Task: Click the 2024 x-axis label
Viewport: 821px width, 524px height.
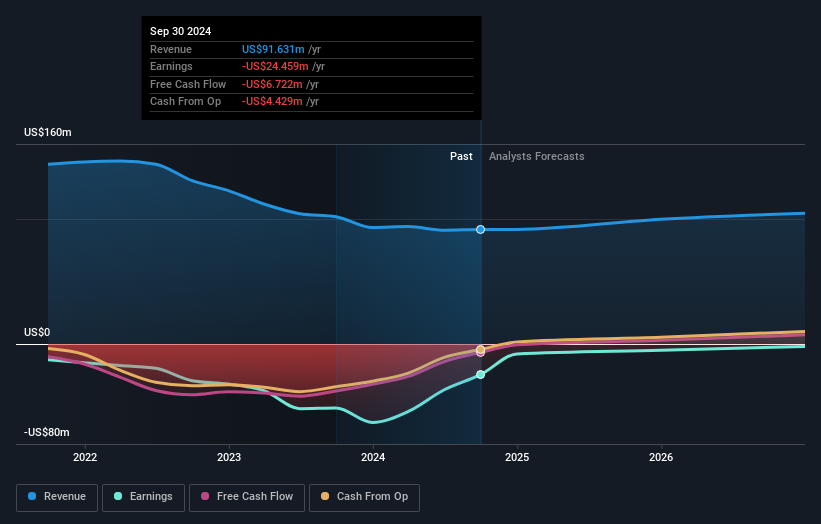Action: tap(373, 457)
